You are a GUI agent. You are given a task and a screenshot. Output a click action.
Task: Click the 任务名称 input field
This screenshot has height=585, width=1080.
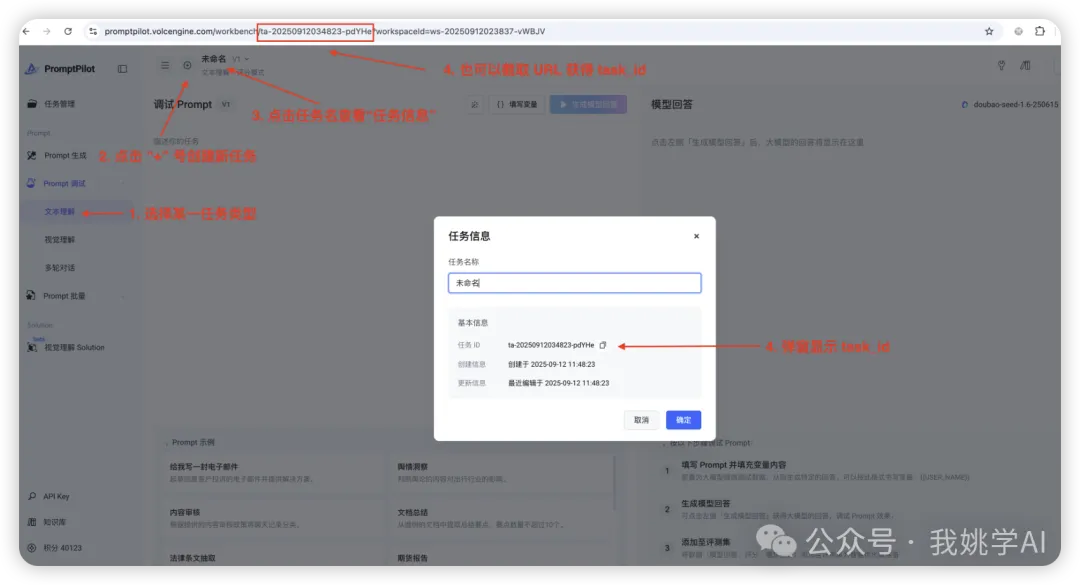(x=574, y=283)
